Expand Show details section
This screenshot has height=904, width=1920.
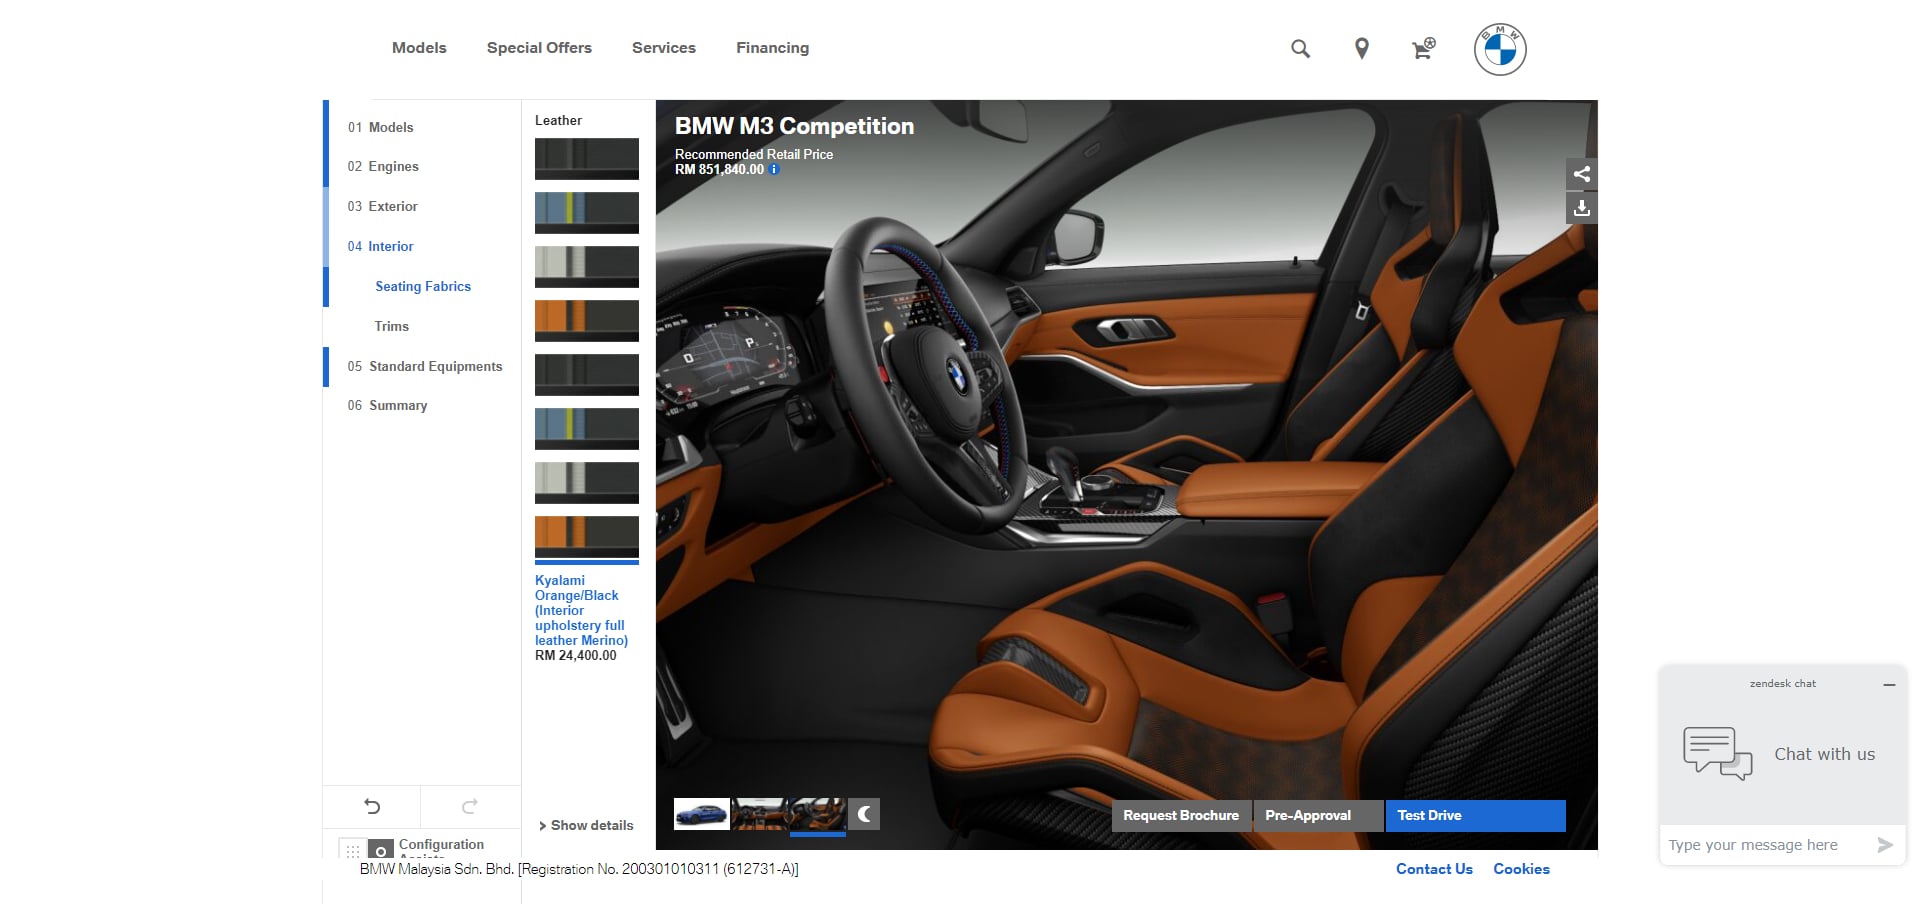586,825
